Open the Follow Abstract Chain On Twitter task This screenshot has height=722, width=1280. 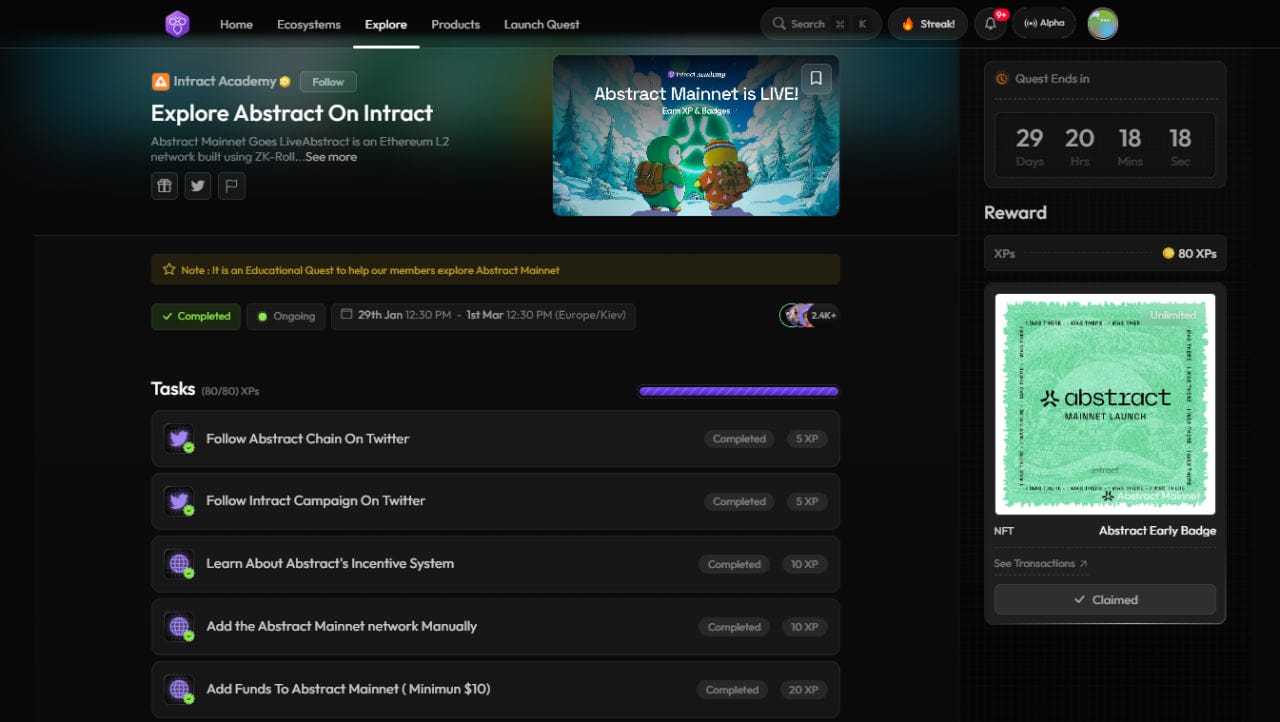pyautogui.click(x=495, y=439)
